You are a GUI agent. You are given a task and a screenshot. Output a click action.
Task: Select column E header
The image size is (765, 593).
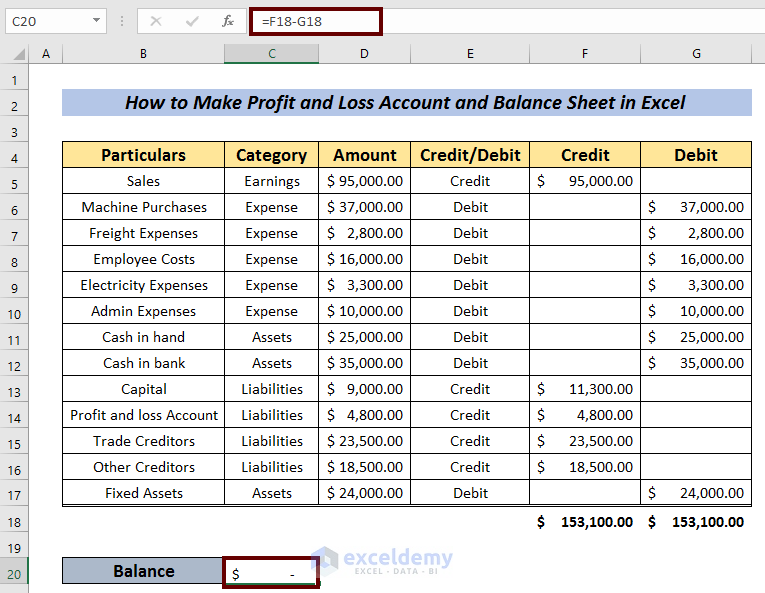(470, 54)
